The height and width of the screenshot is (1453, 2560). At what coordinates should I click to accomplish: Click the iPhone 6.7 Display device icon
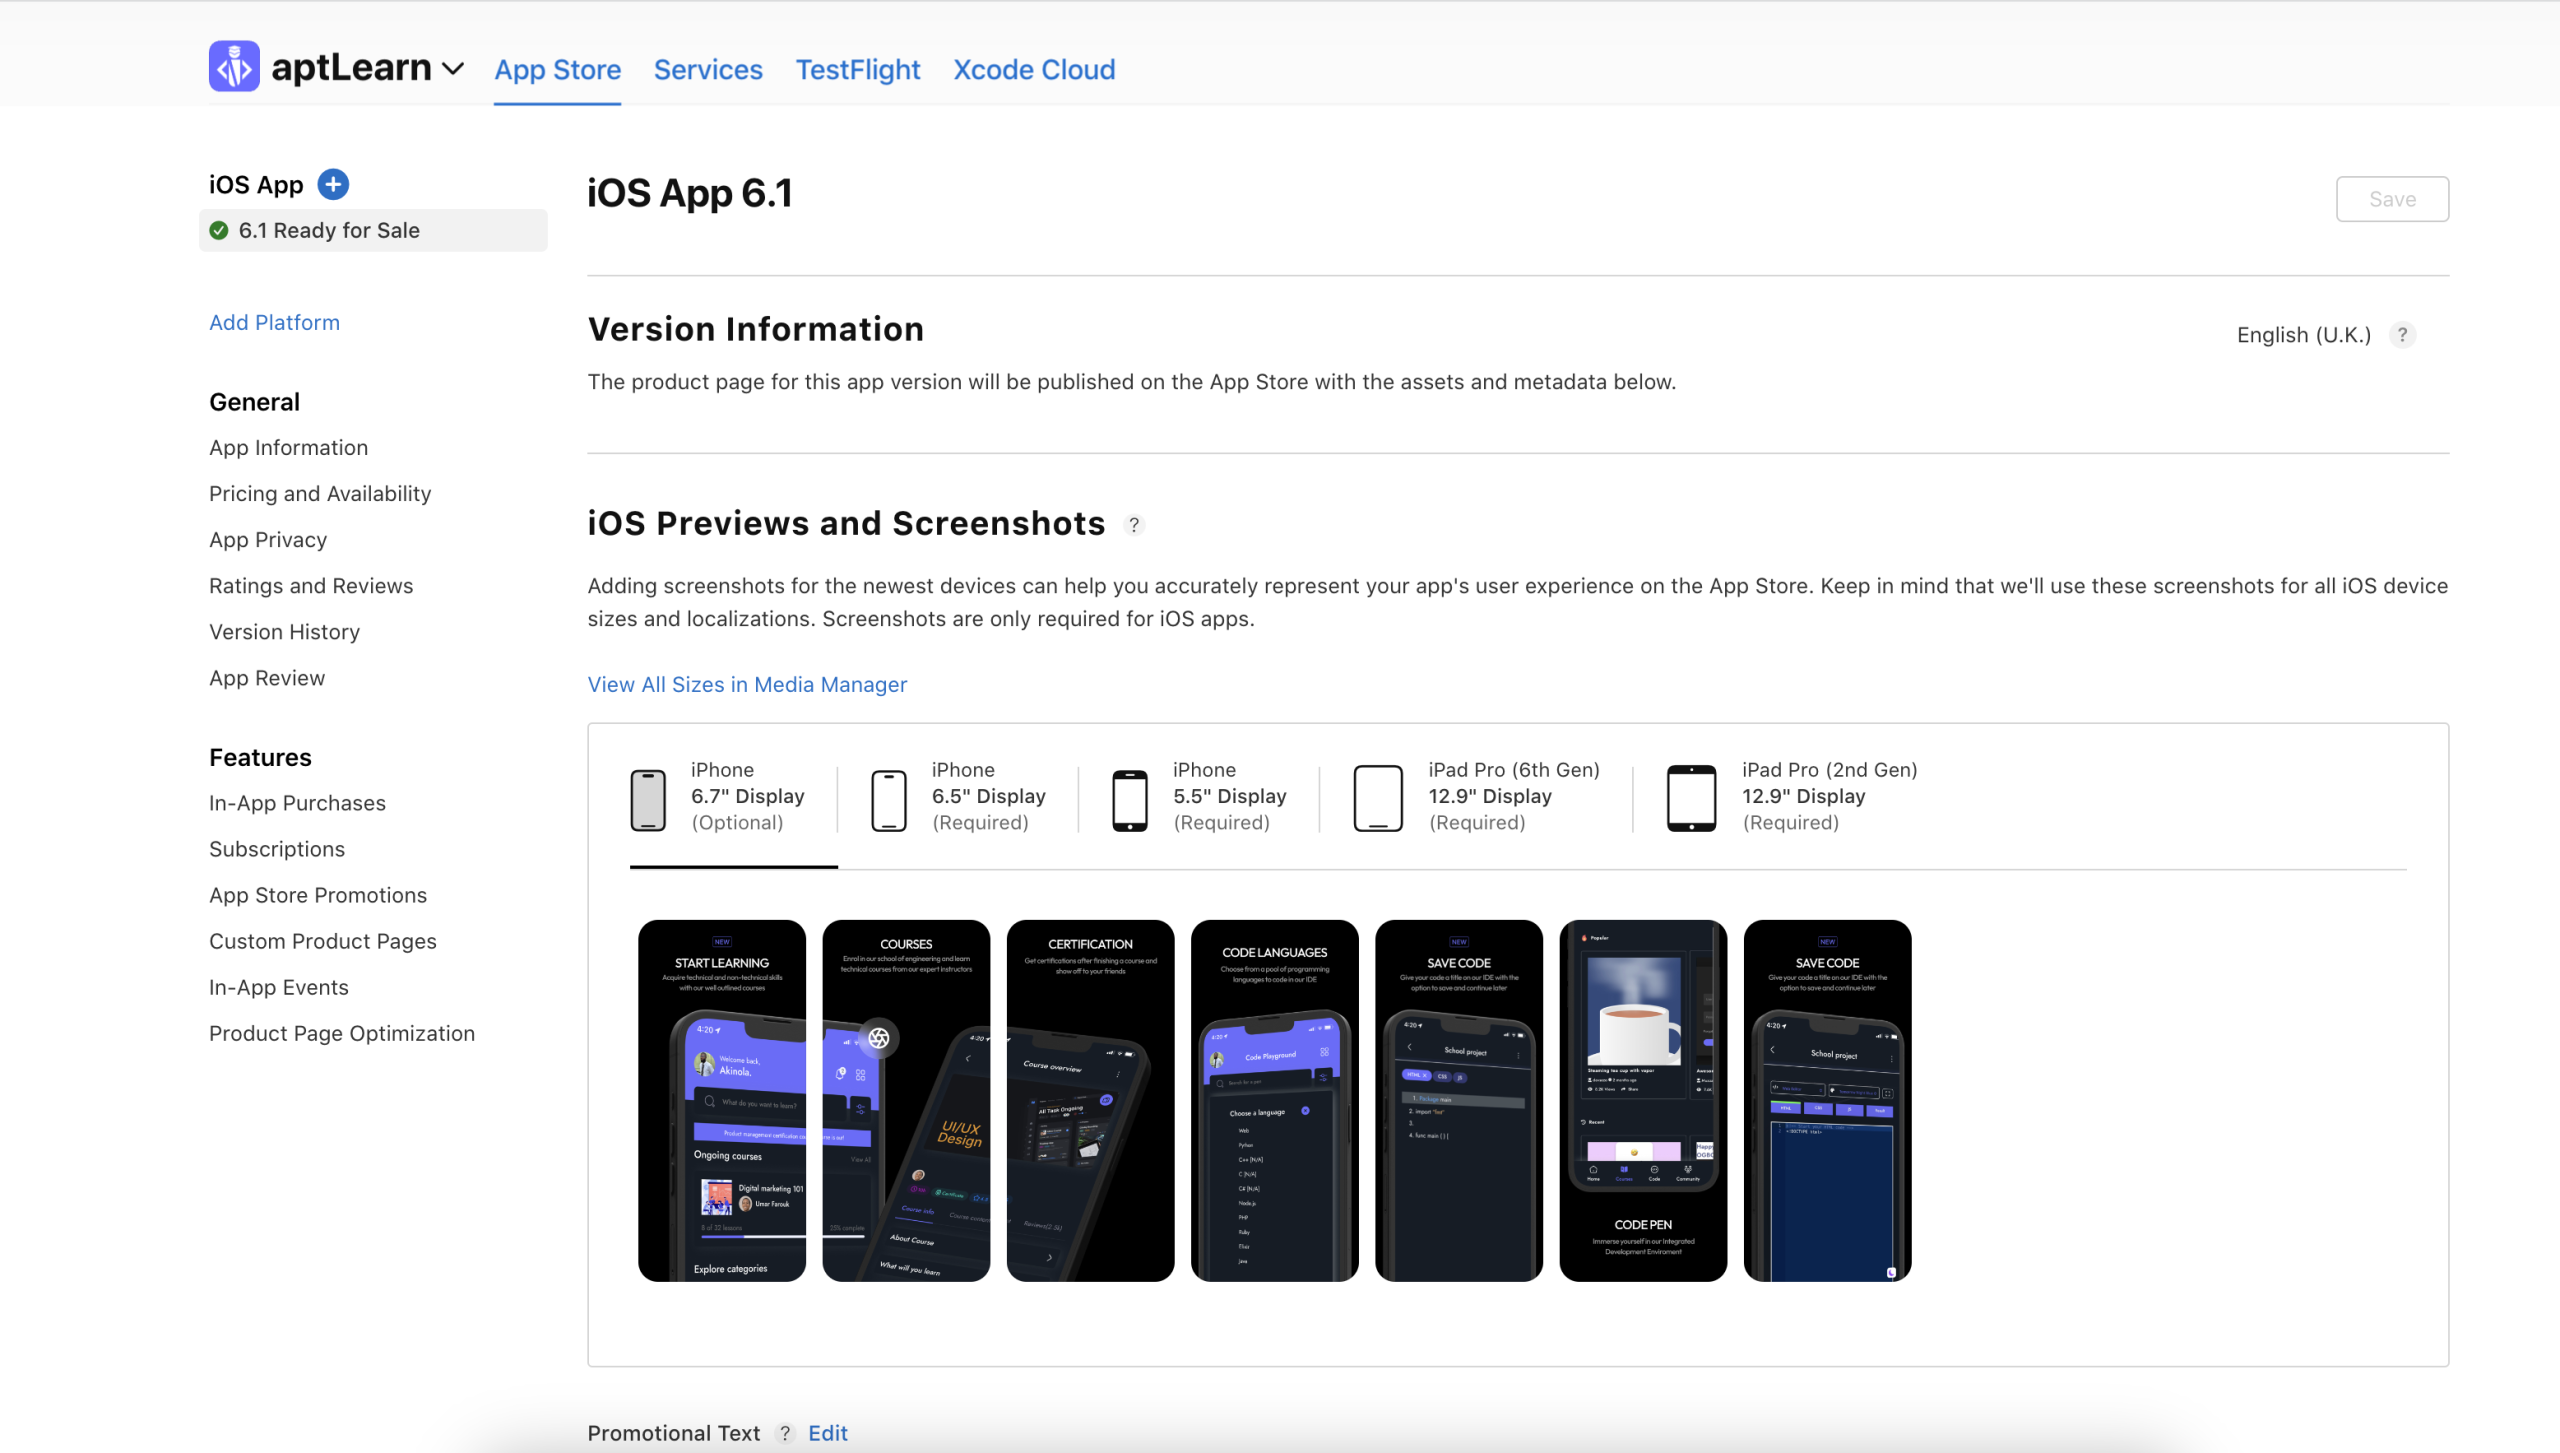pos(651,797)
